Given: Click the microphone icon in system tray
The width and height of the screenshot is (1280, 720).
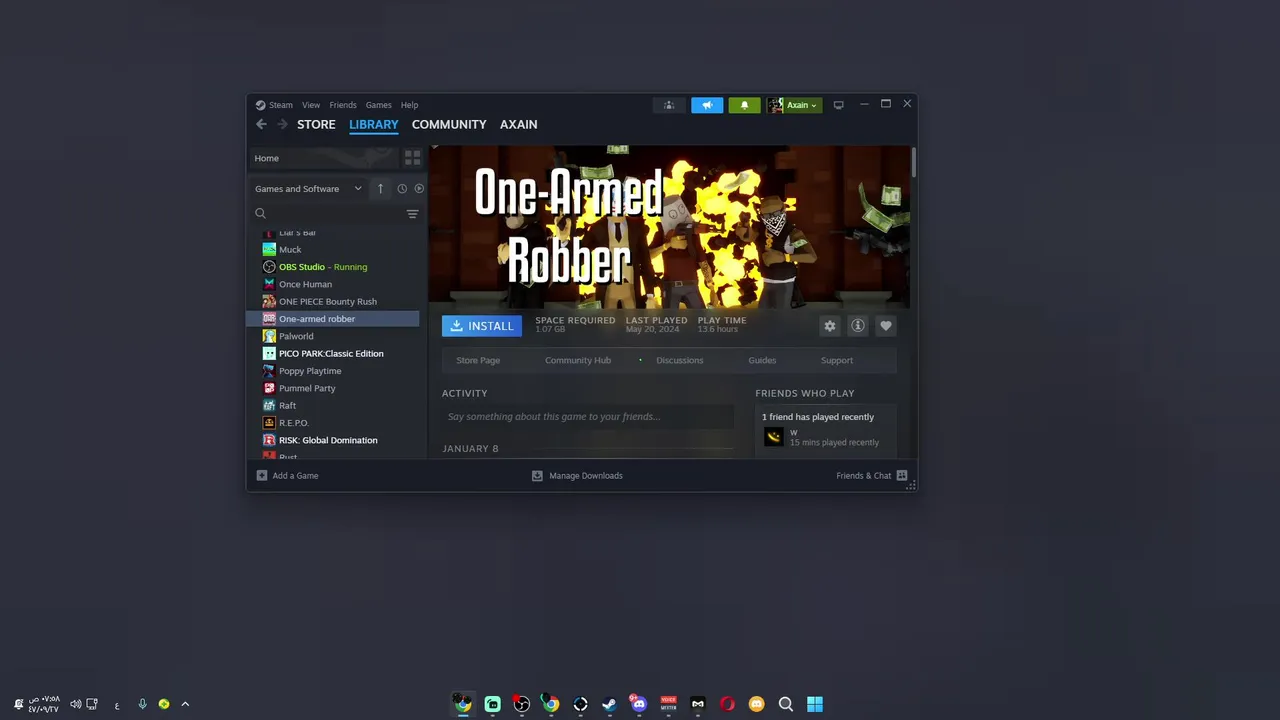Looking at the screenshot, I should pos(142,704).
